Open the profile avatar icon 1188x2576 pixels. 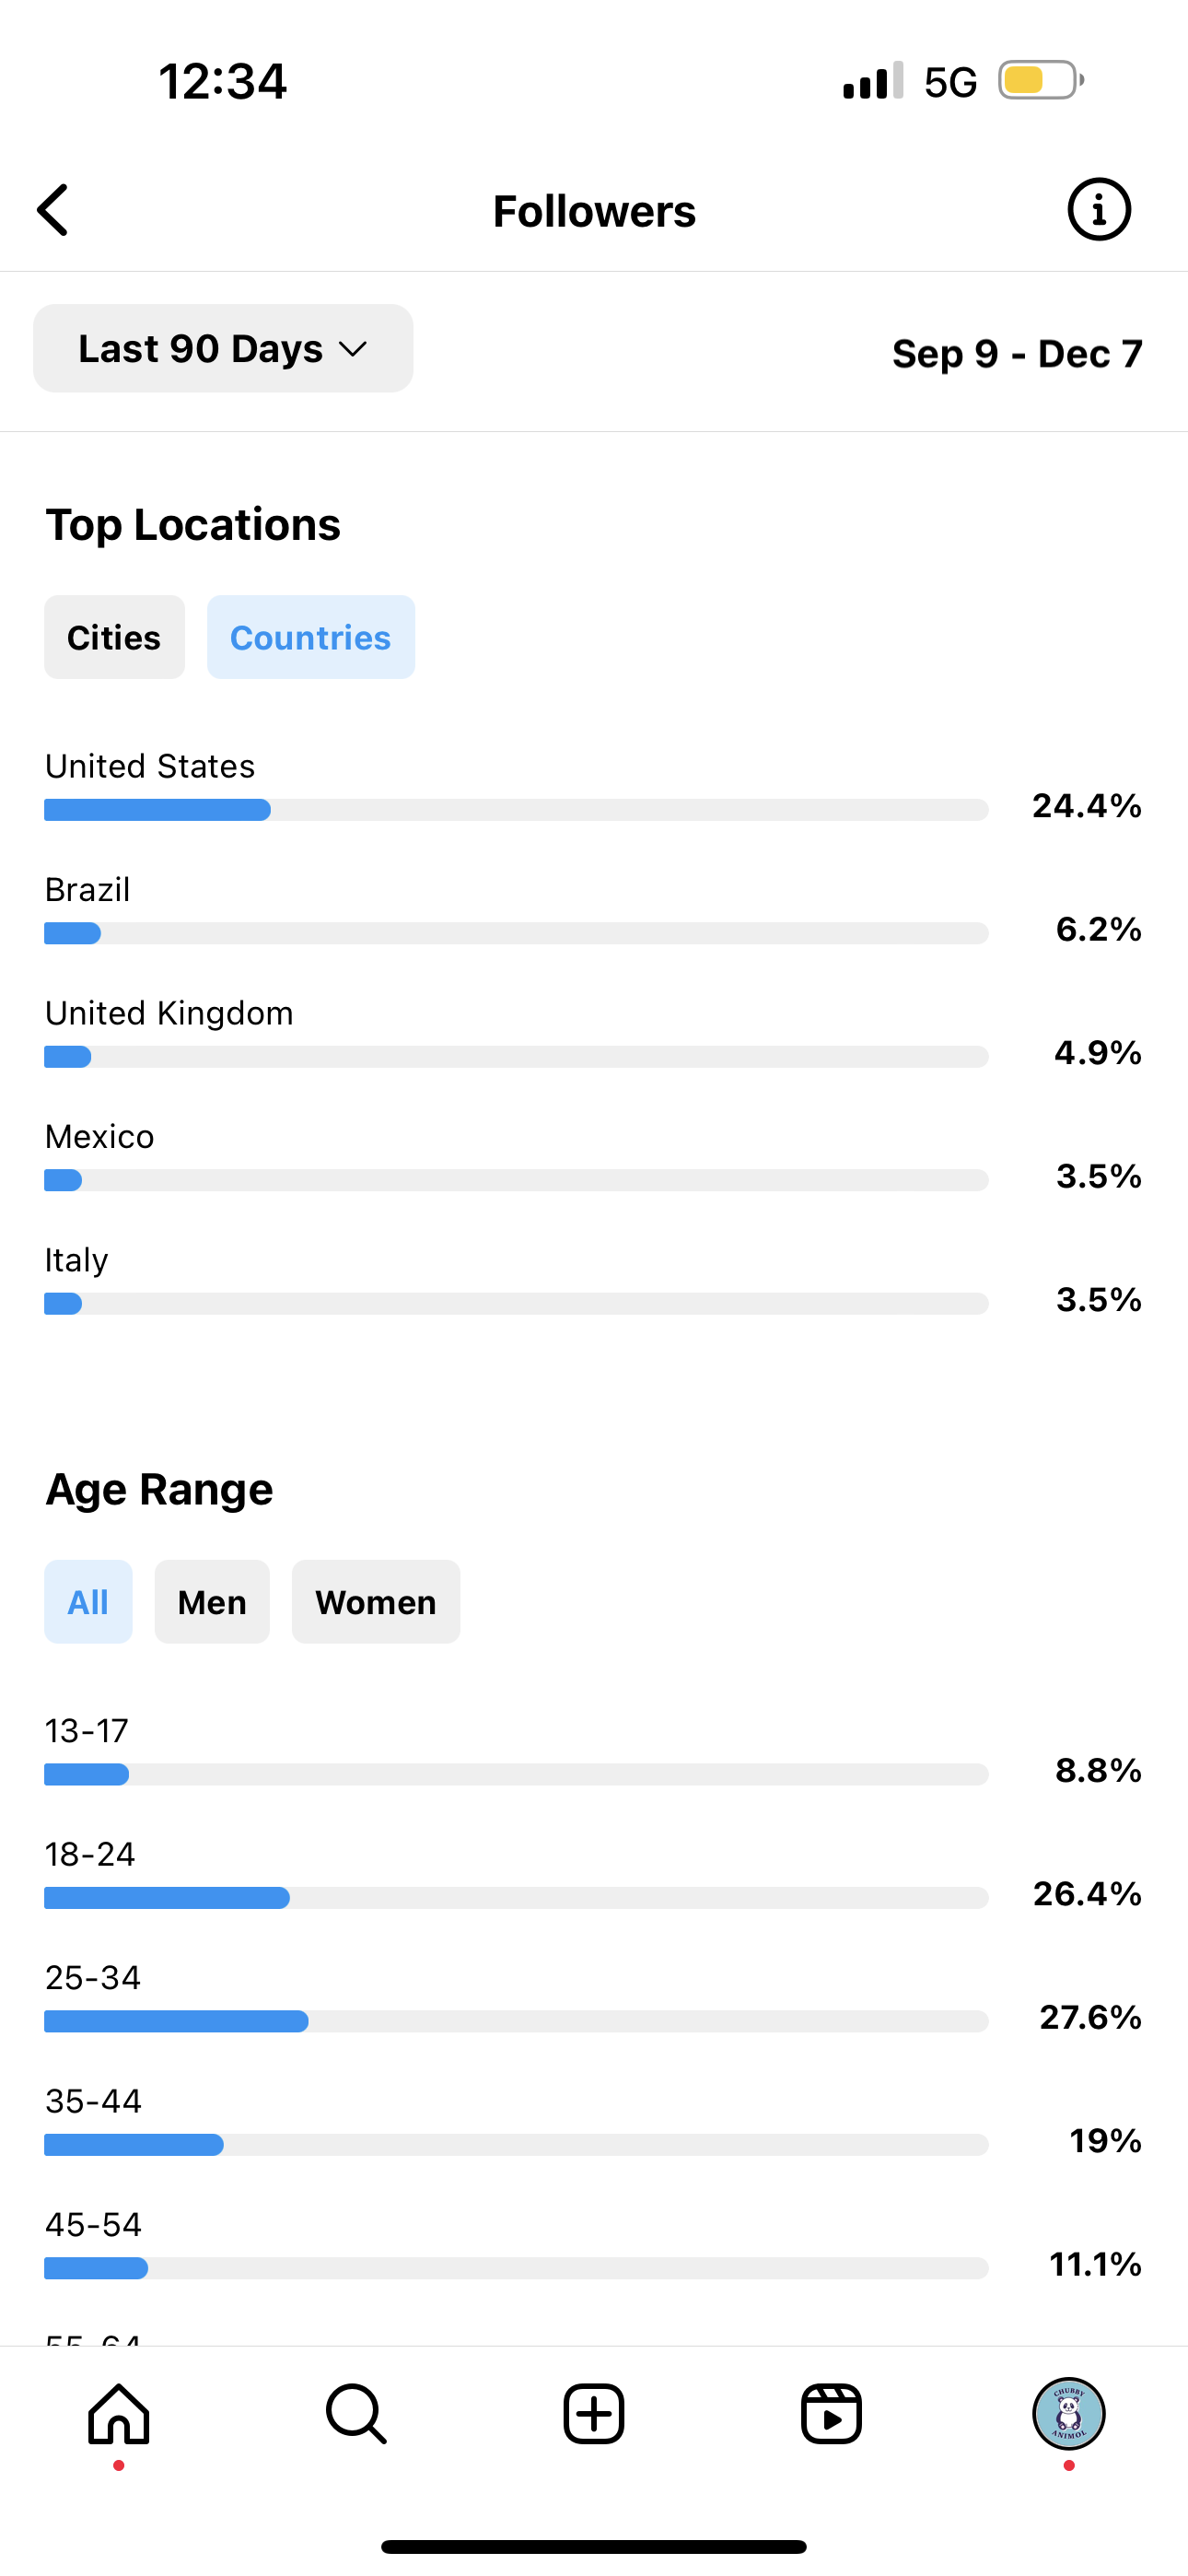[x=1069, y=2414]
